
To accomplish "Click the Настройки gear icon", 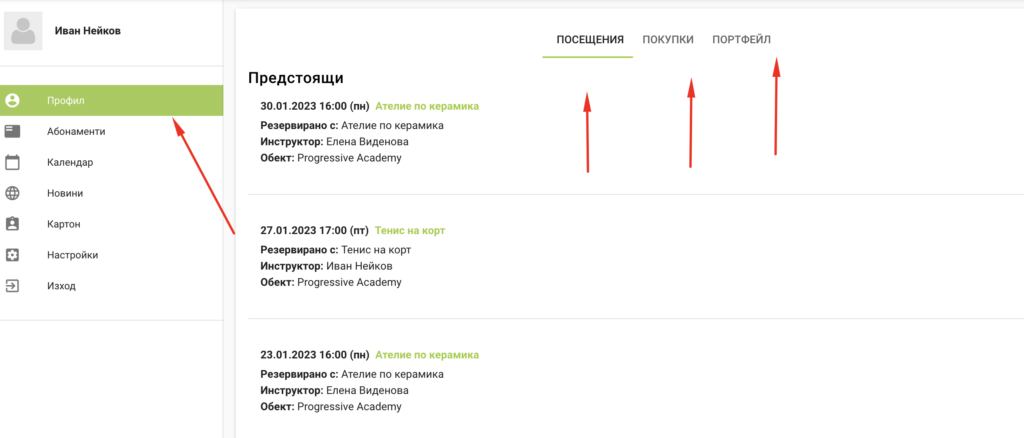I will (x=12, y=255).
